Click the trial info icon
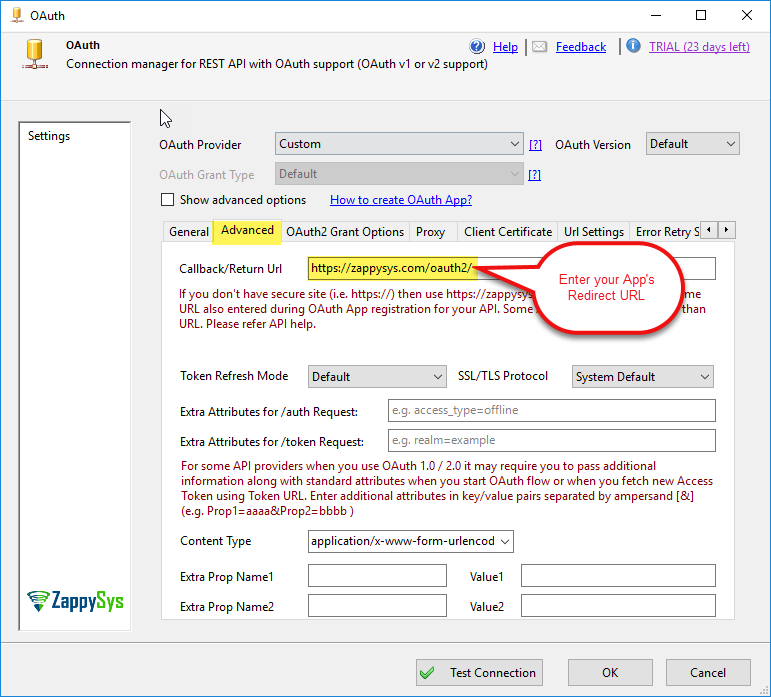Viewport: 771px width, 697px height. 633,46
